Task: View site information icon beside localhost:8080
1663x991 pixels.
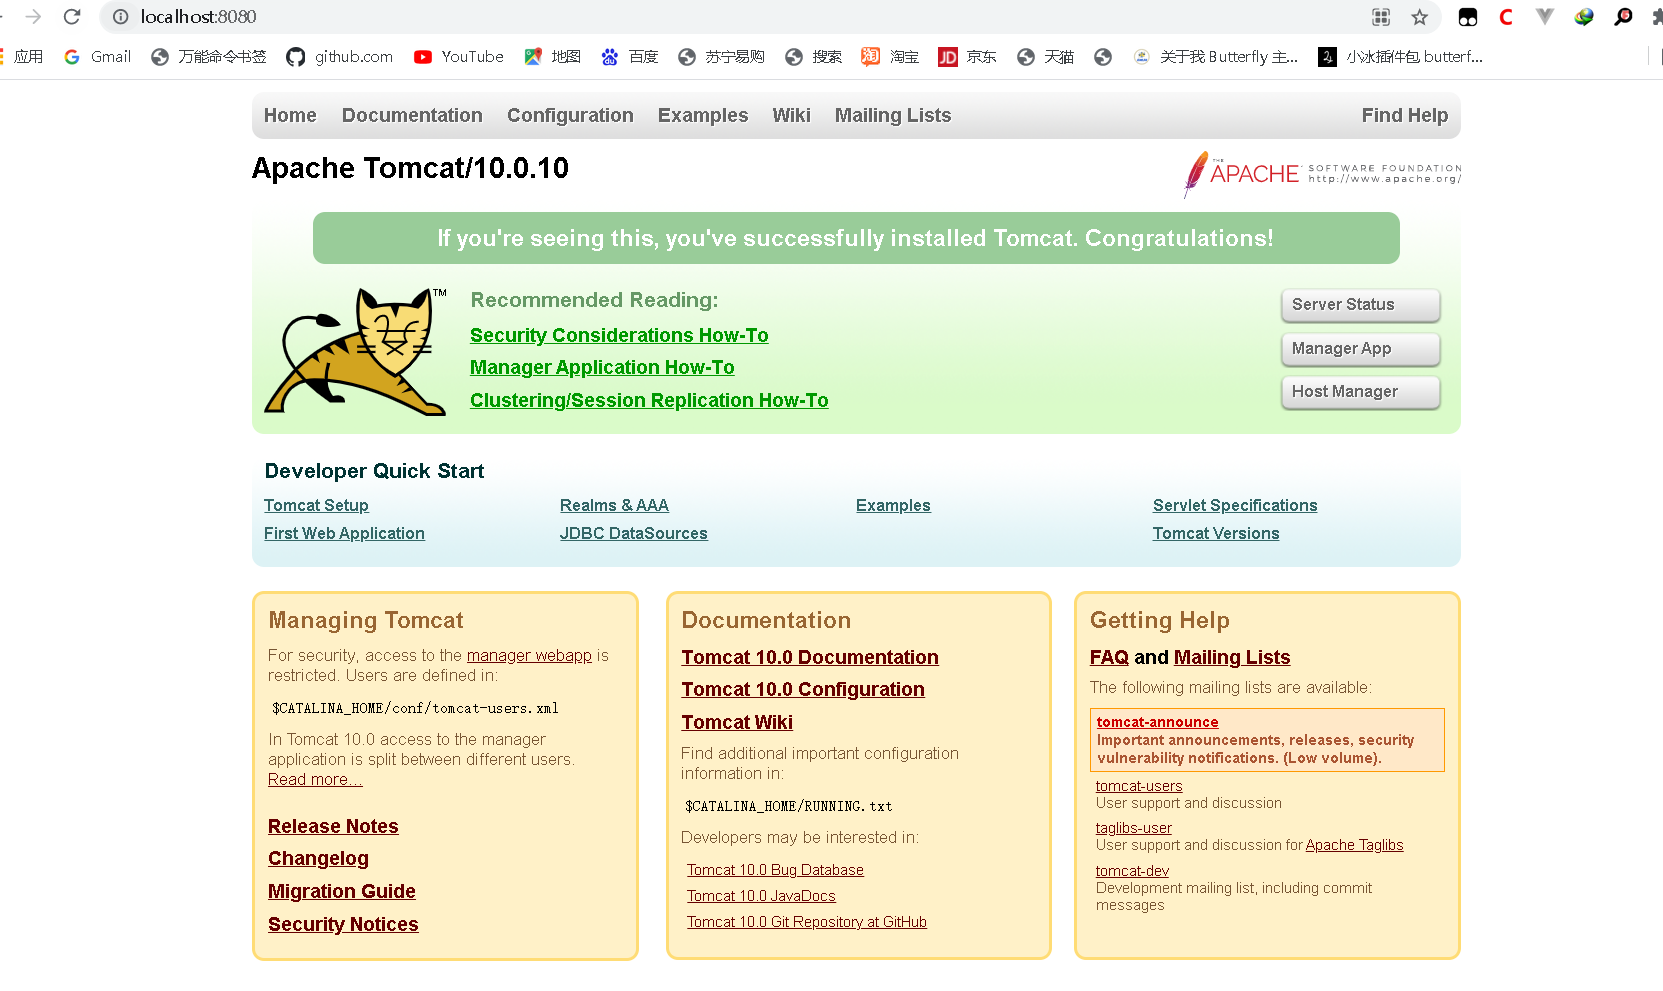Action: pyautogui.click(x=121, y=17)
